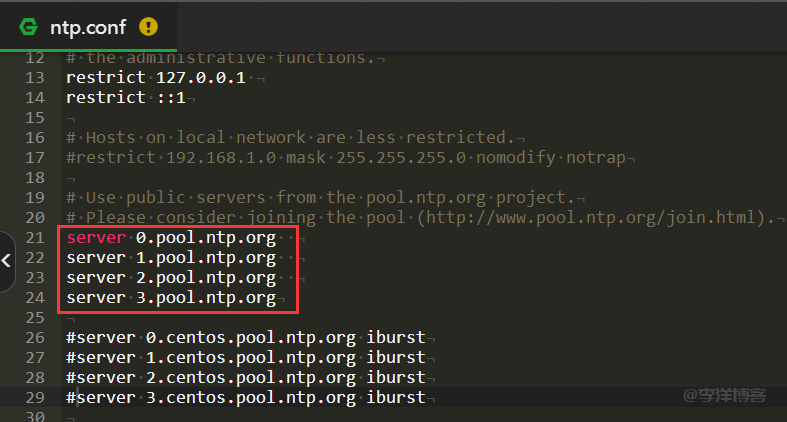
Task: Expand the left sidebar with chevron arrow
Action: pyautogui.click(x=6, y=260)
